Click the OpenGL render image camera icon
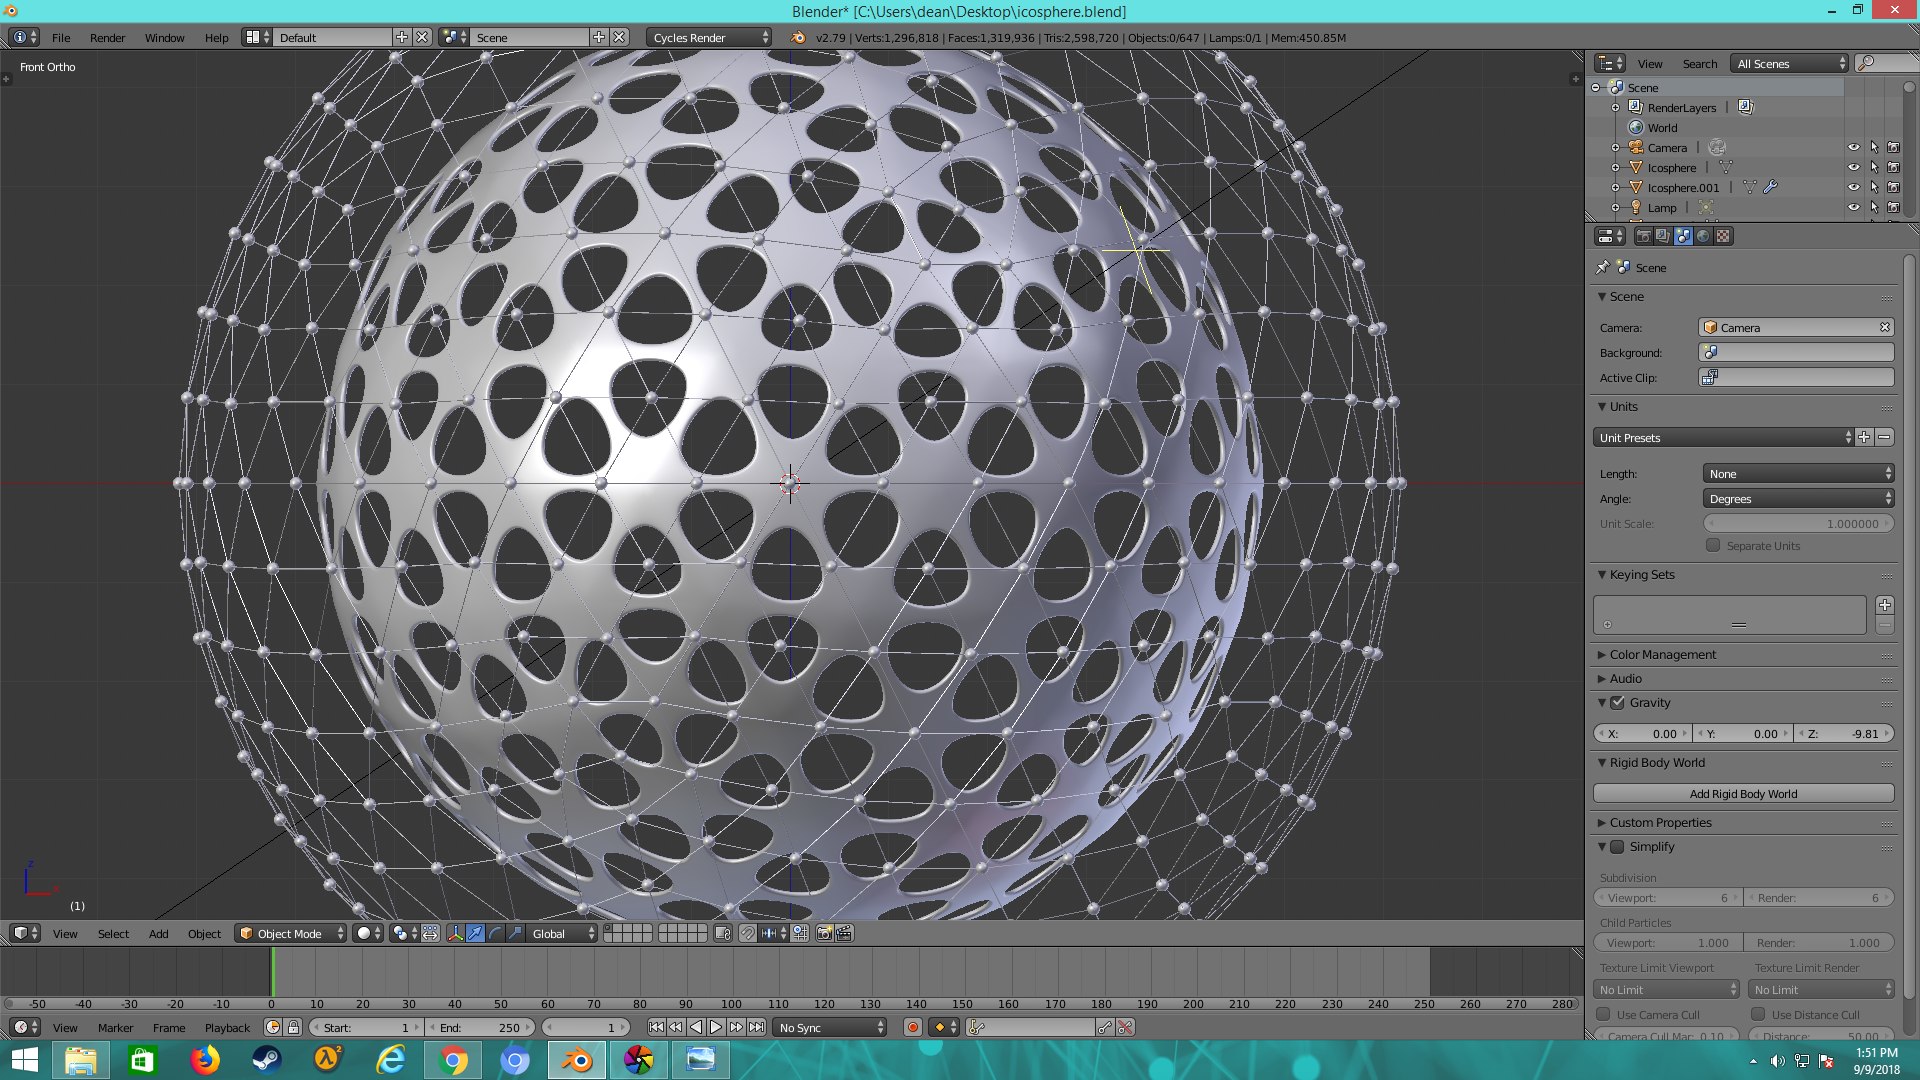Viewport: 1920px width, 1080px height. coord(824,933)
